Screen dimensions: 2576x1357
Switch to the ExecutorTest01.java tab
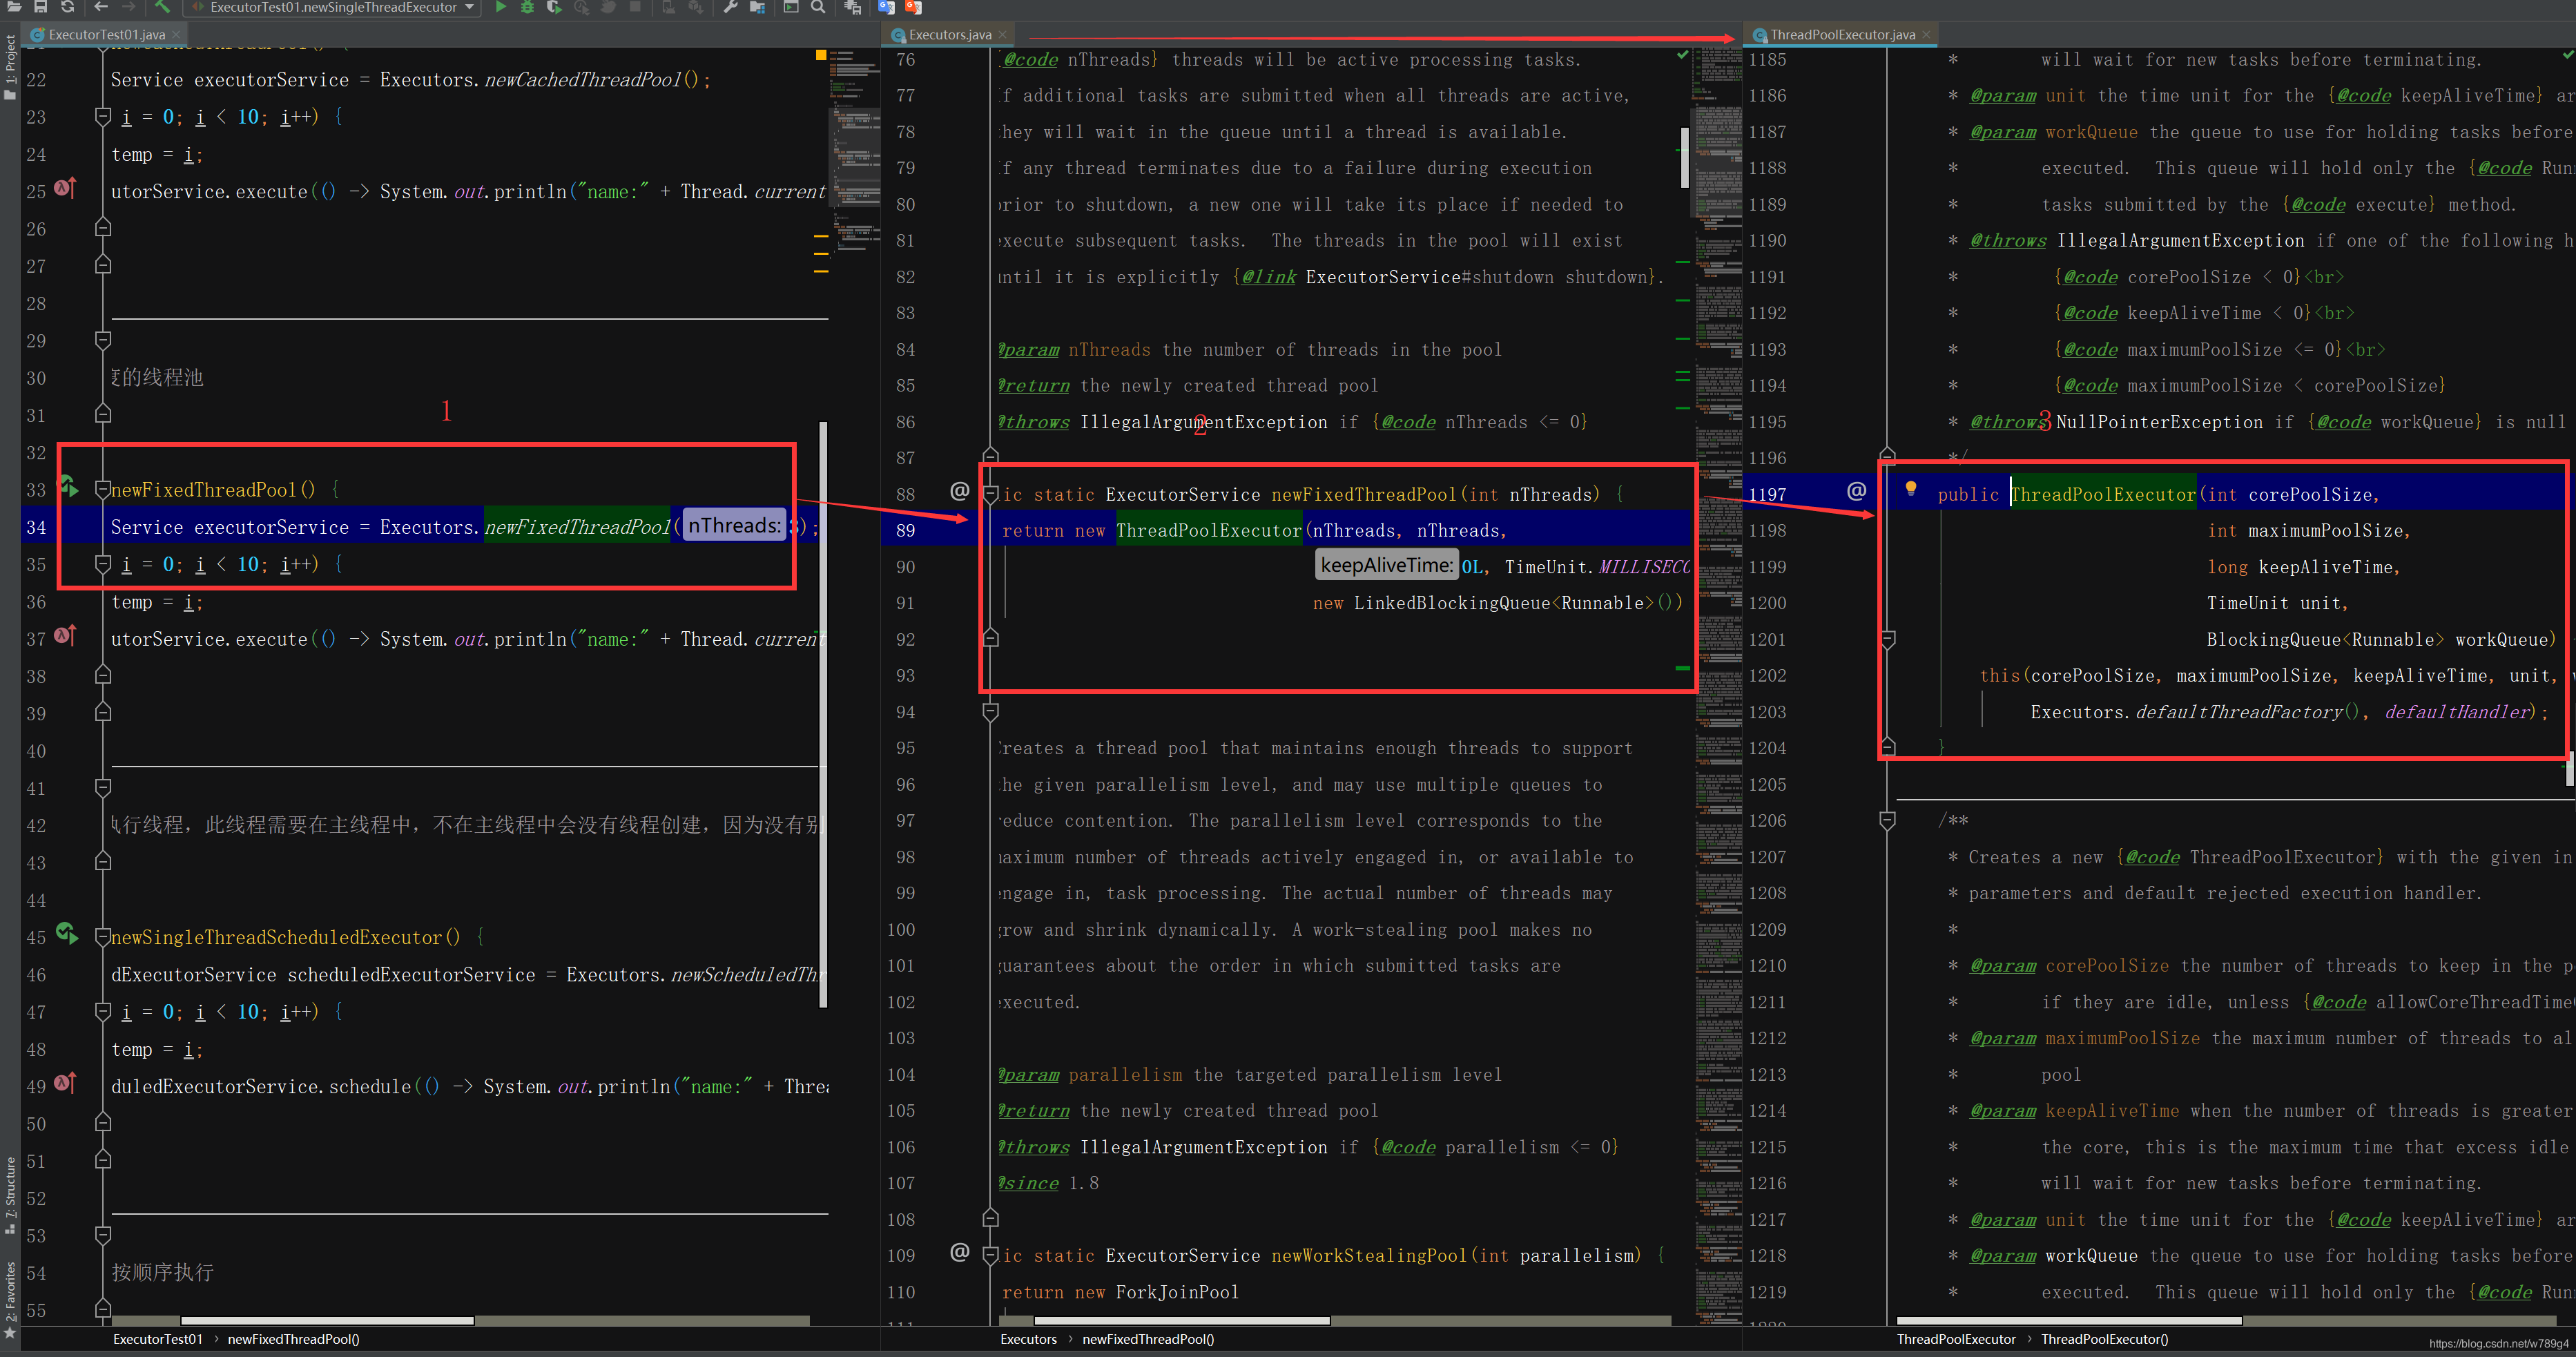tap(105, 34)
